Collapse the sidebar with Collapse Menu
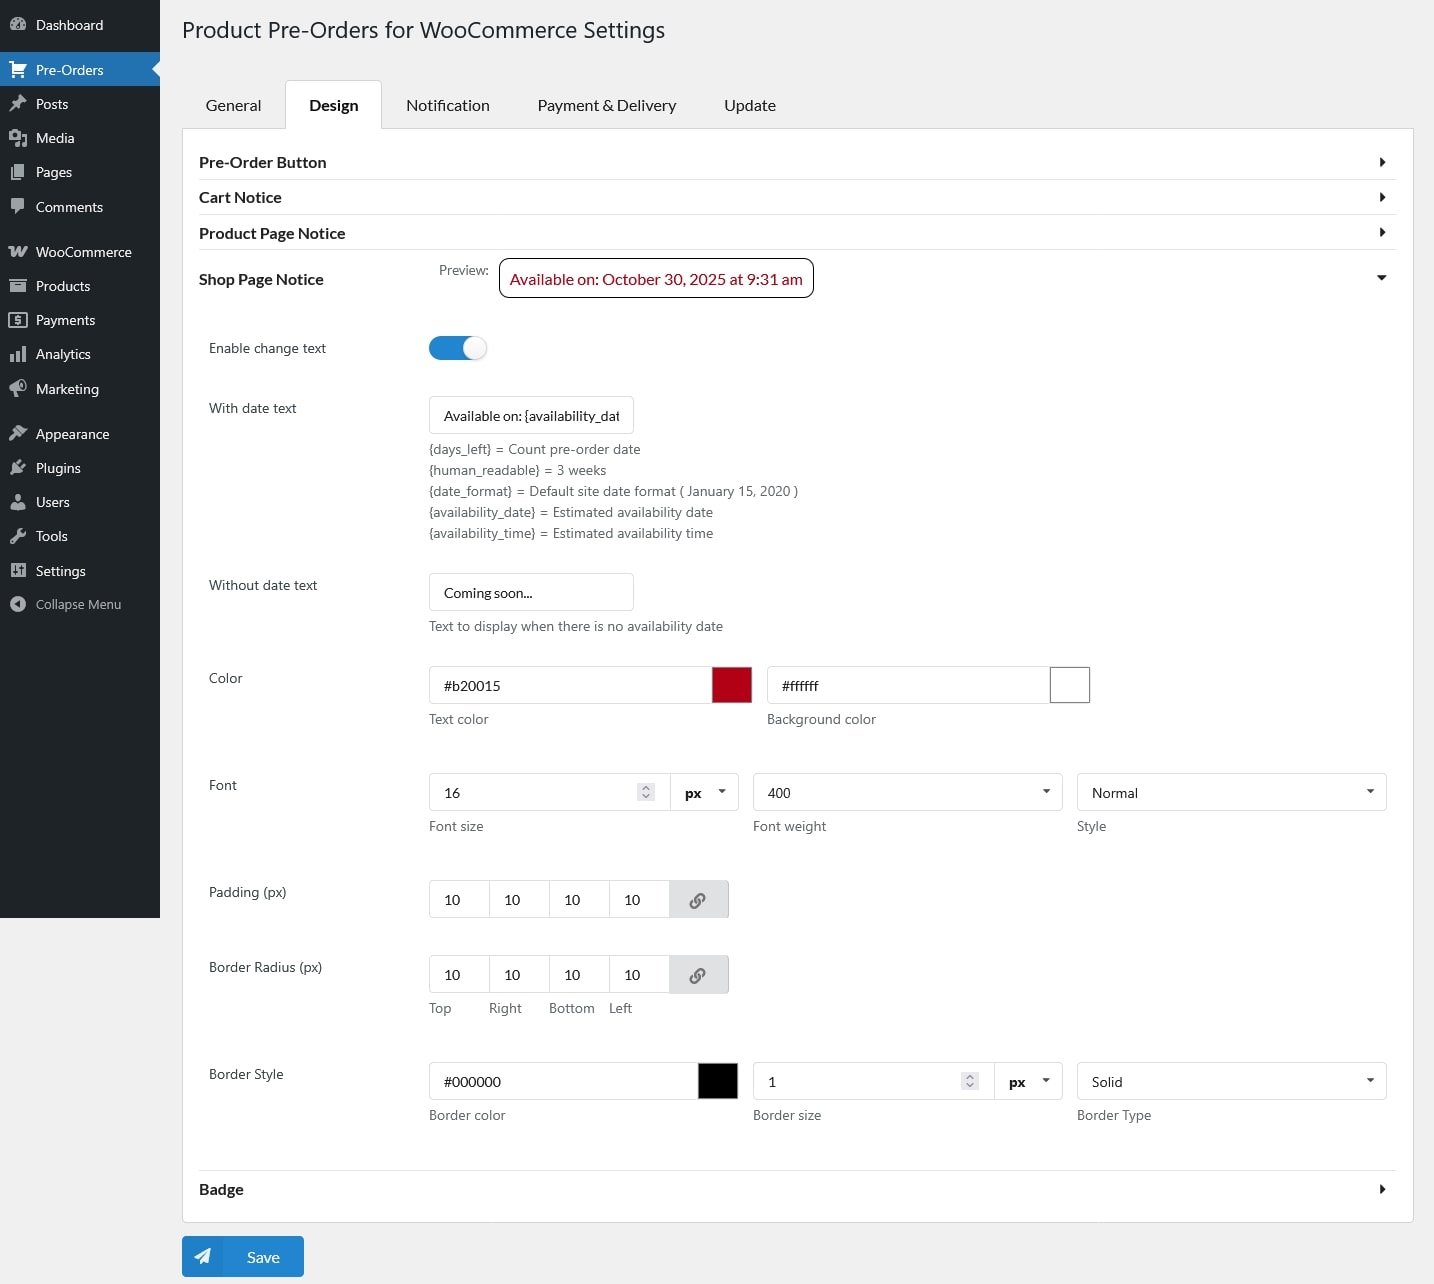1434x1284 pixels. coord(66,605)
